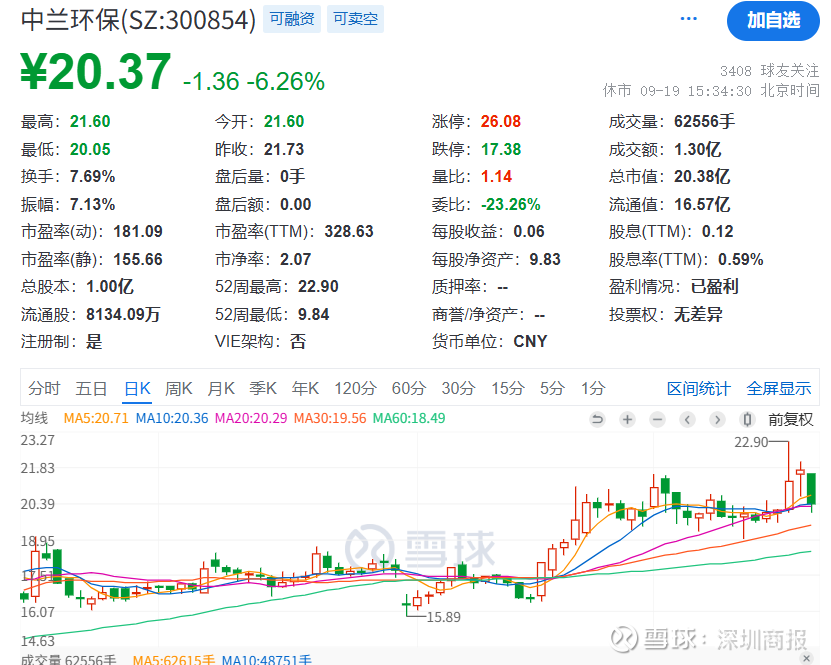The height and width of the screenshot is (665, 831).
Task: Open the three-dot more options menu
Action: (x=688, y=19)
